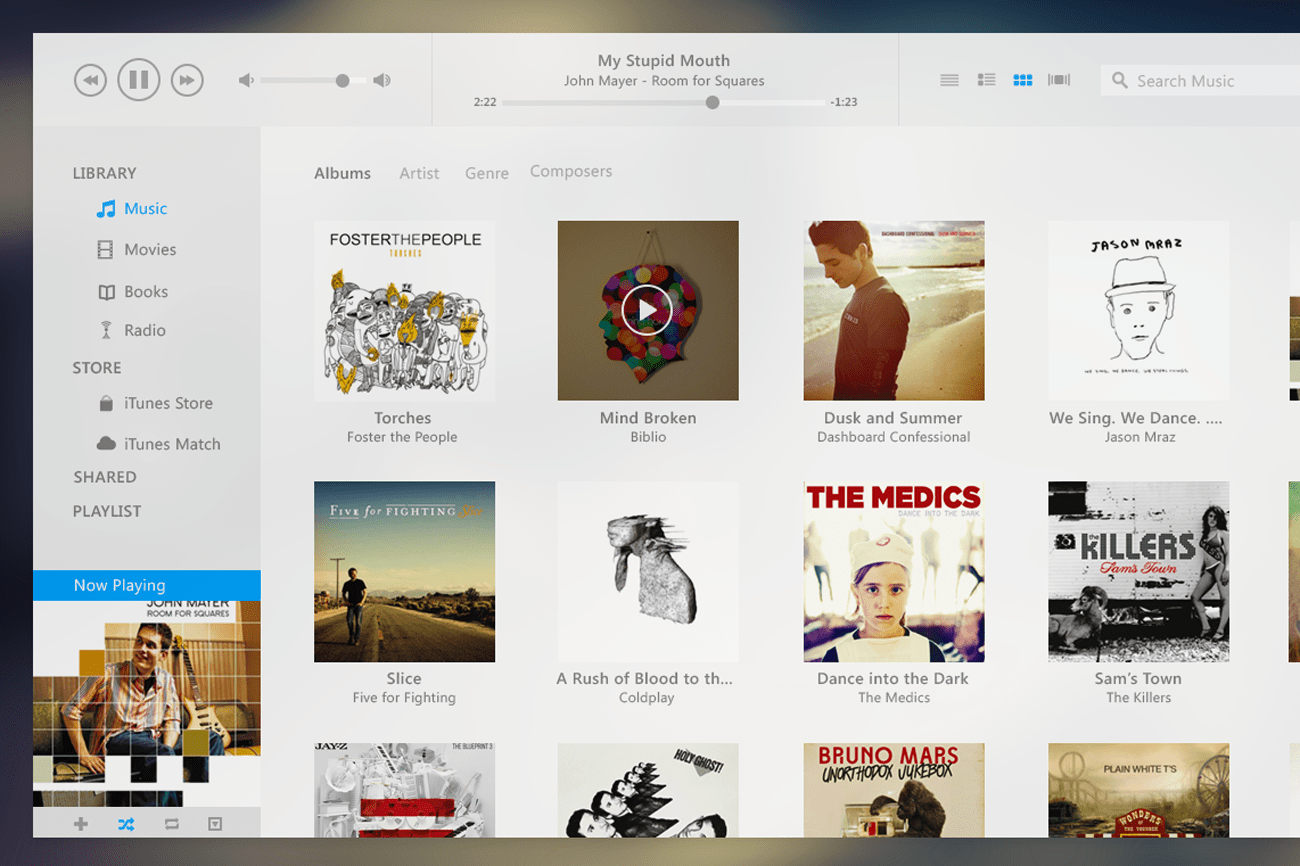
Task: Focus the Search Music field
Action: coord(1200,80)
